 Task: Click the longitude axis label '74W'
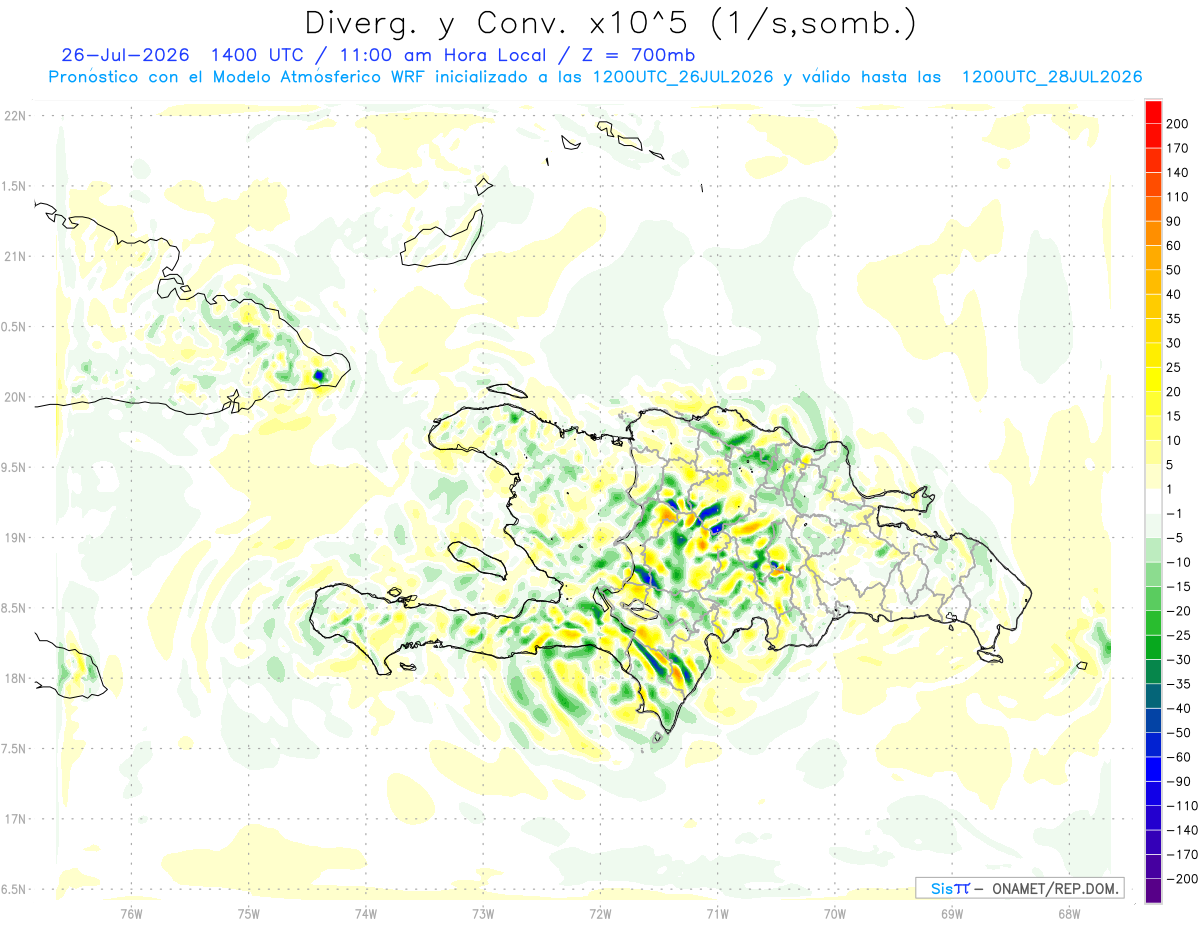(366, 914)
